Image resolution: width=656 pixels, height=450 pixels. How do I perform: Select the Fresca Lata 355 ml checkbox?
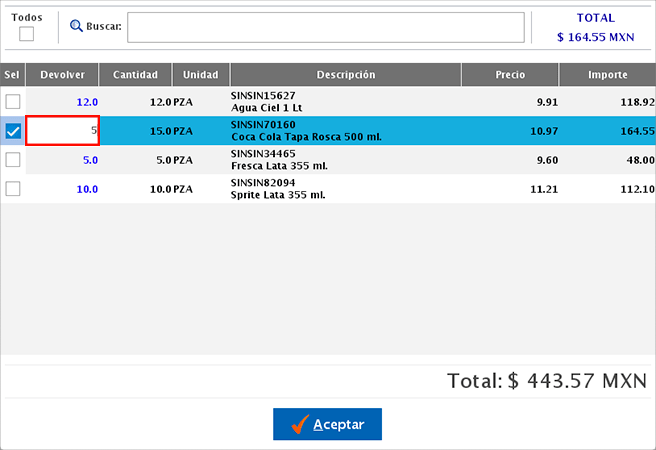point(13,160)
